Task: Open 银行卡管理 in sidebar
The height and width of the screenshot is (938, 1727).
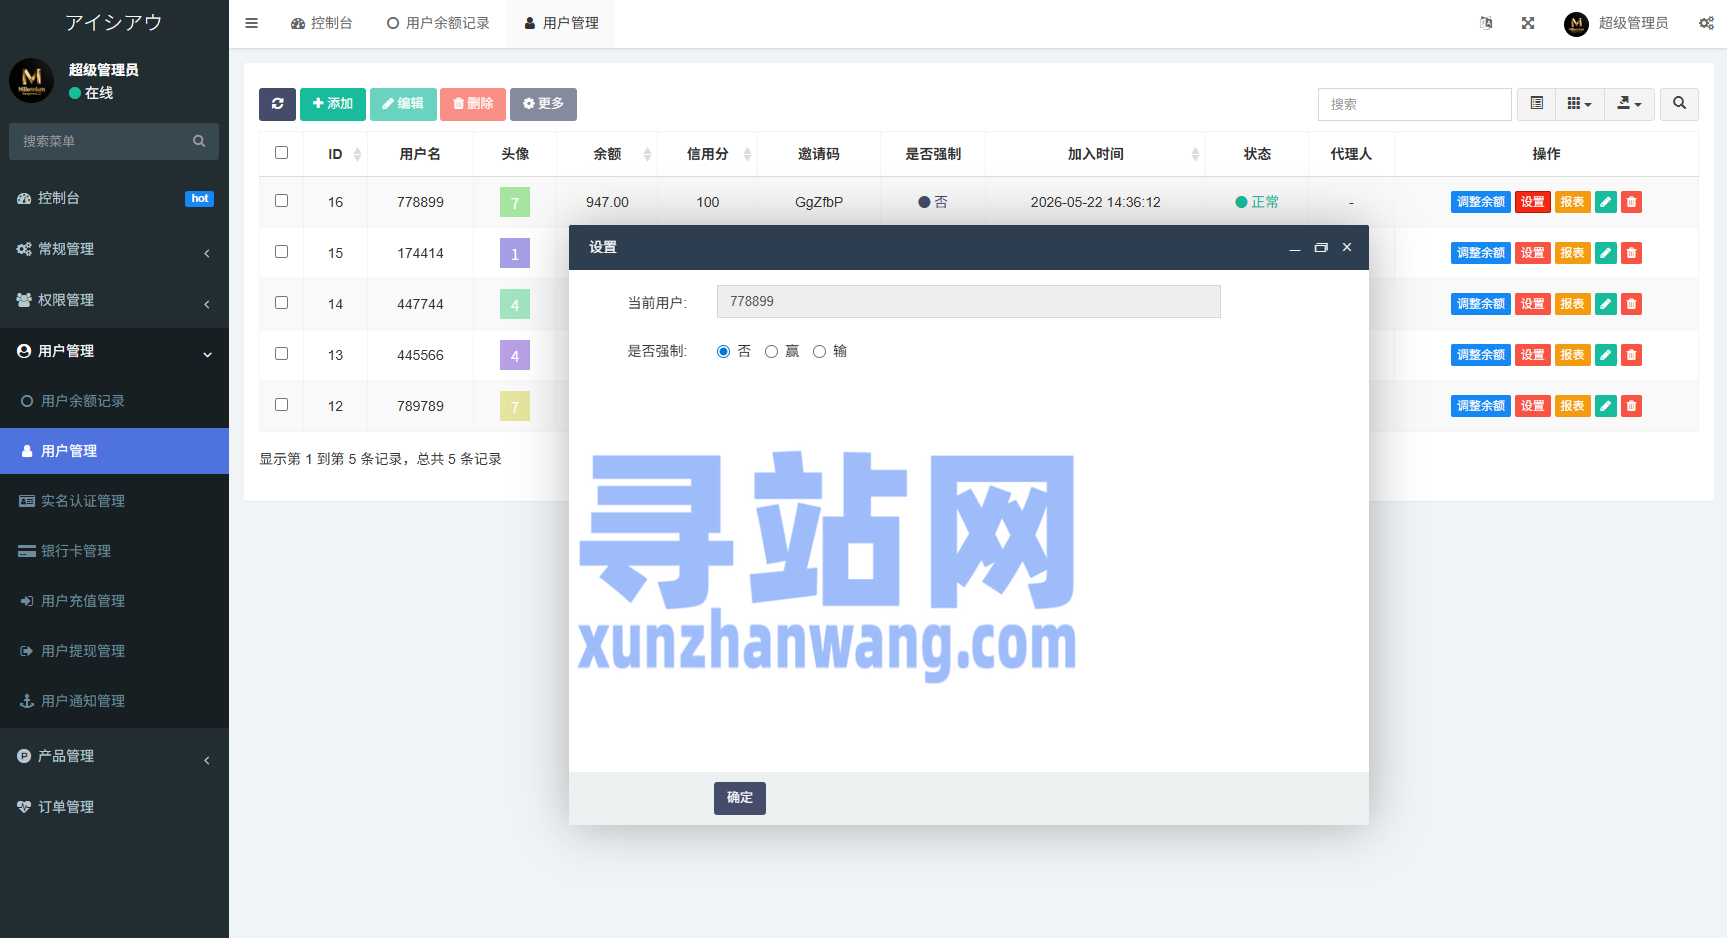Action: [x=114, y=551]
